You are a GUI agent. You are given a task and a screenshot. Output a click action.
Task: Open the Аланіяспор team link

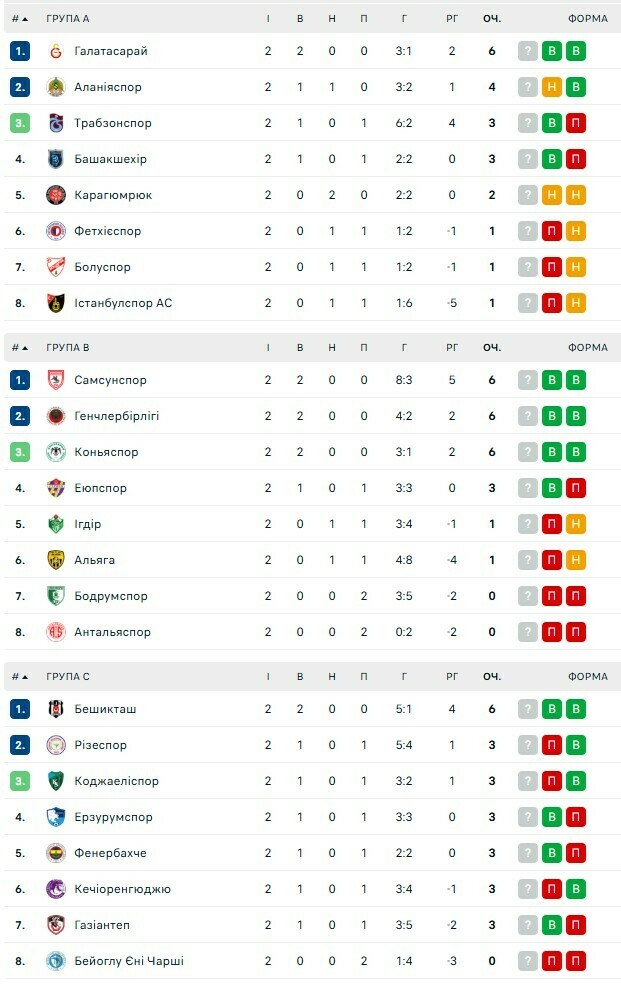pyautogui.click(x=108, y=87)
